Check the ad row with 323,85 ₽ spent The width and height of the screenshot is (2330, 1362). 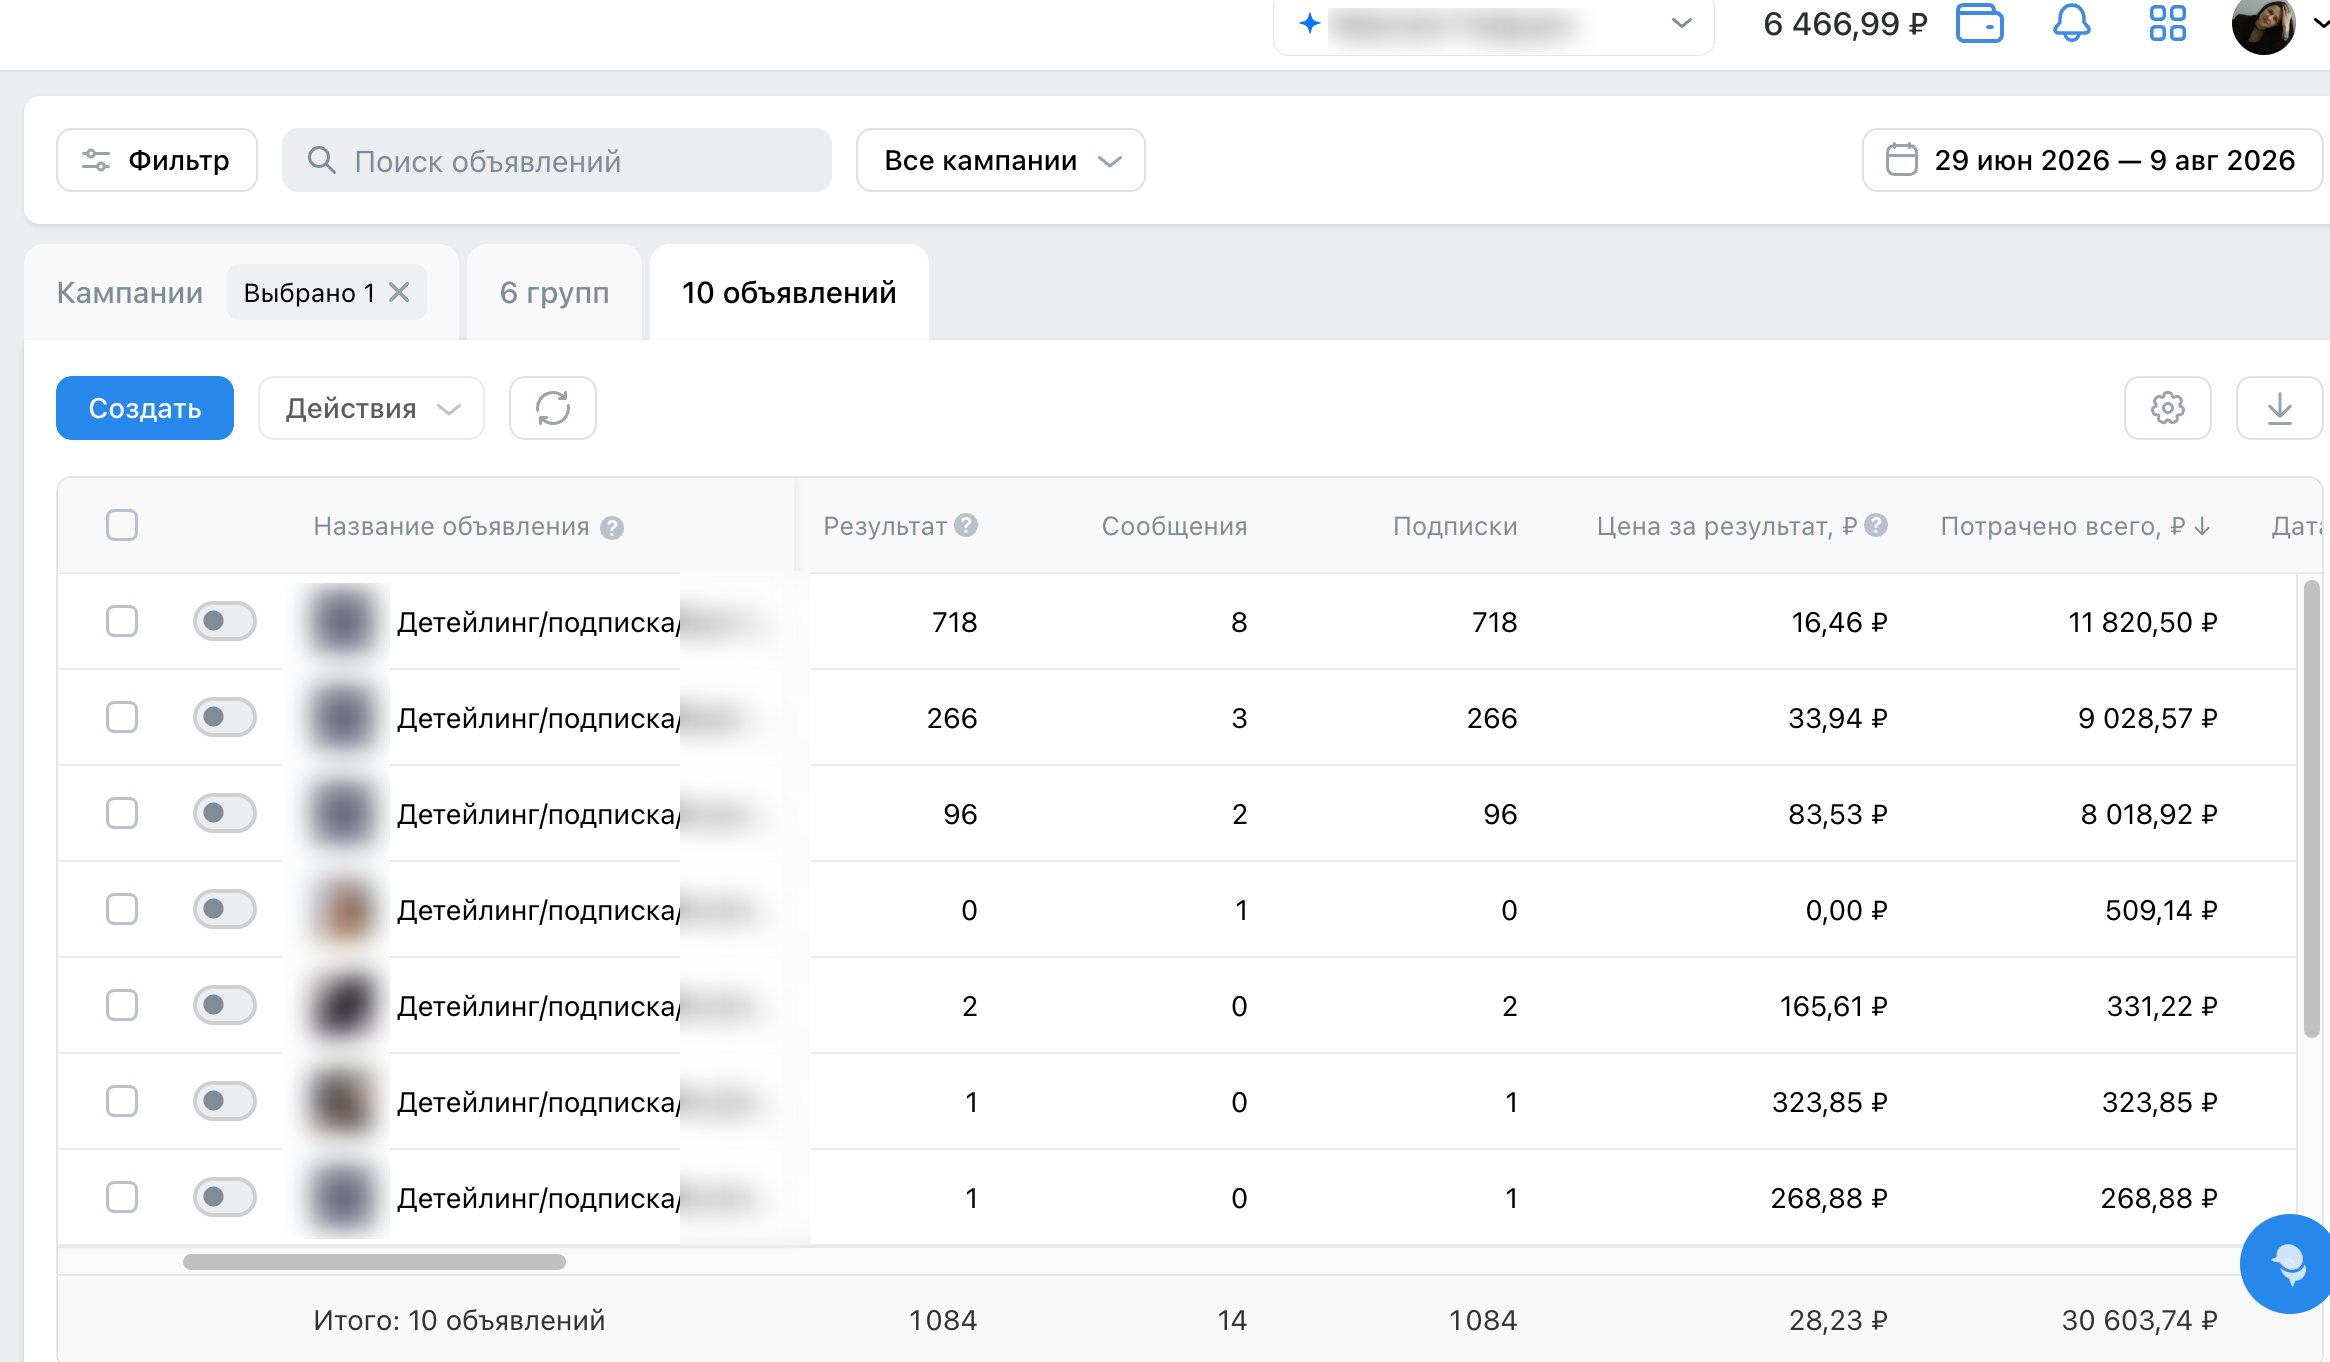(122, 1101)
